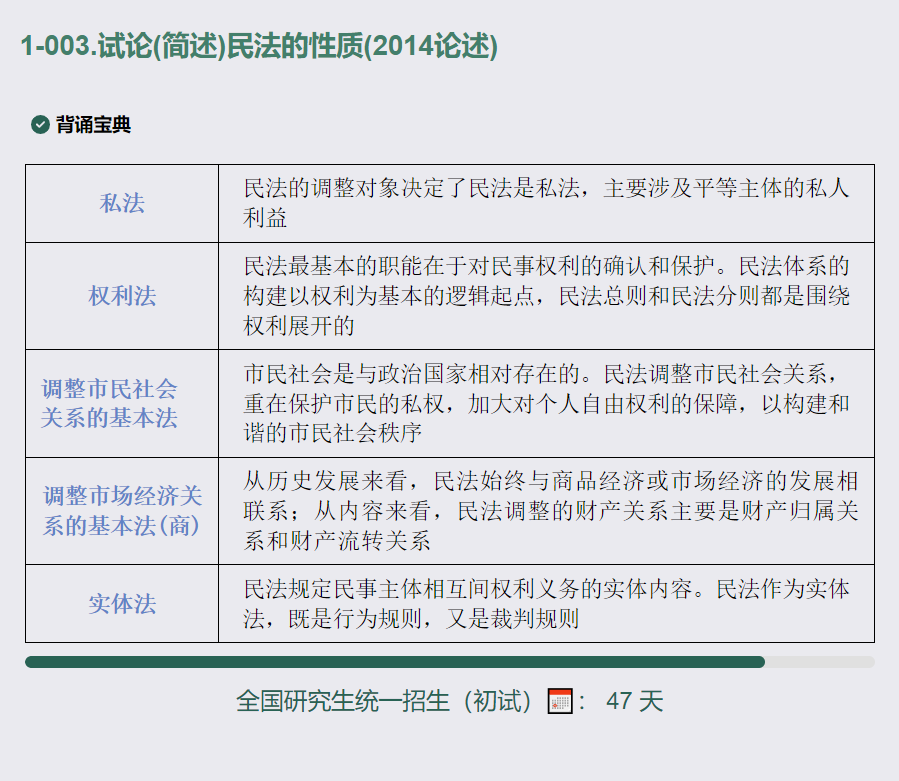Click the 47 天 countdown value
Viewport: 899px width, 781px height.
[635, 701]
